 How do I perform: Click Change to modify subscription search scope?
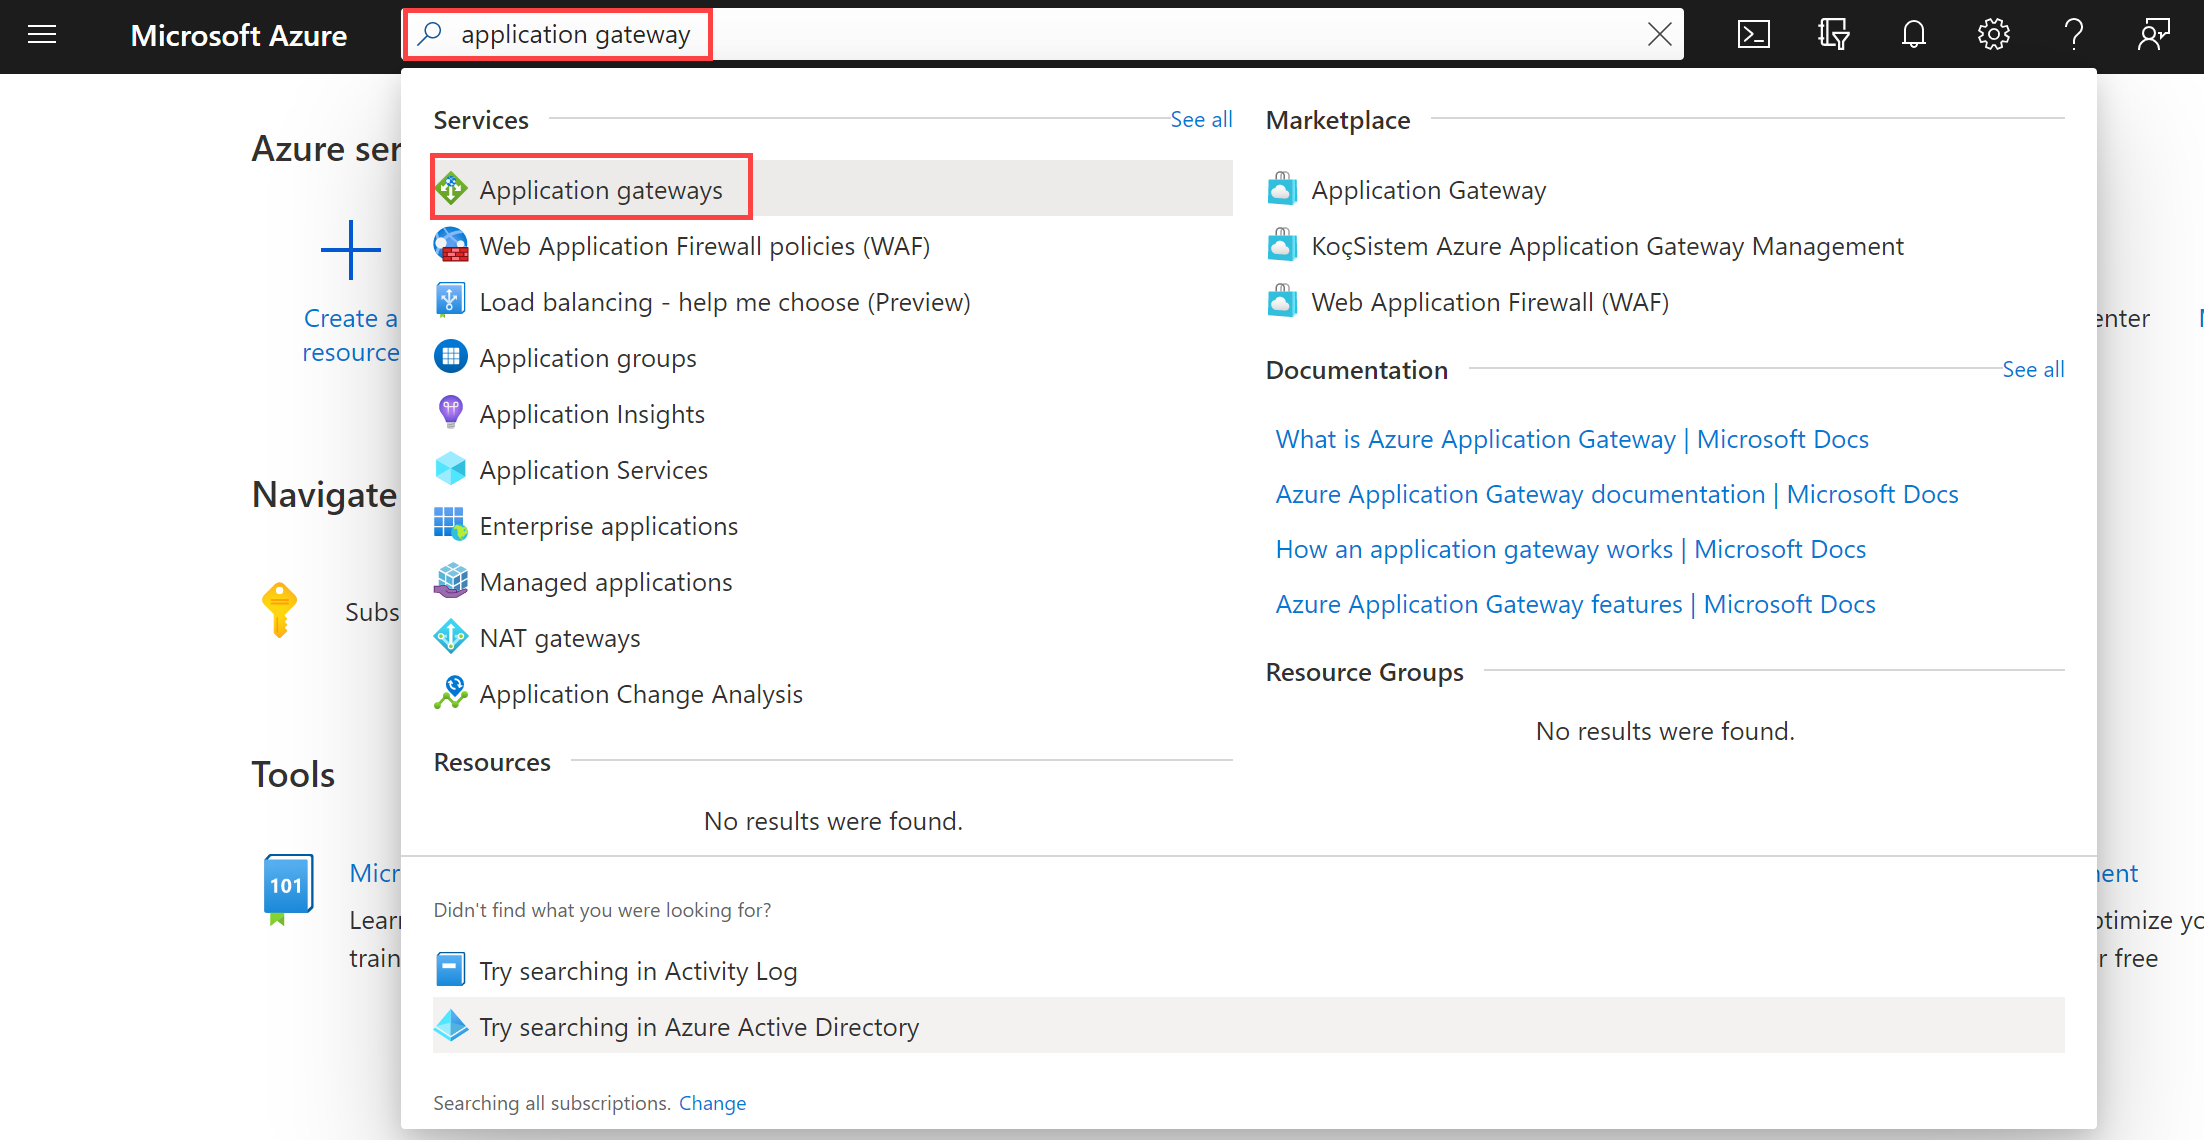(712, 1103)
